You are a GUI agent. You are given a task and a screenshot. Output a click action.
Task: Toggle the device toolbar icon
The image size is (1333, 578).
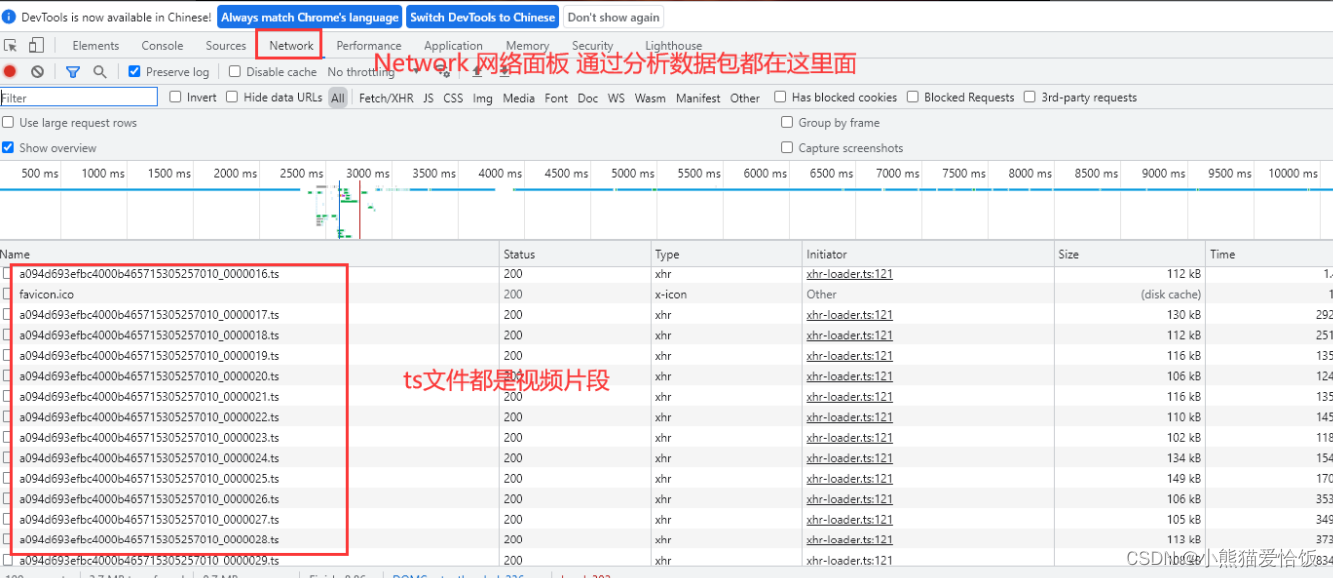point(38,45)
